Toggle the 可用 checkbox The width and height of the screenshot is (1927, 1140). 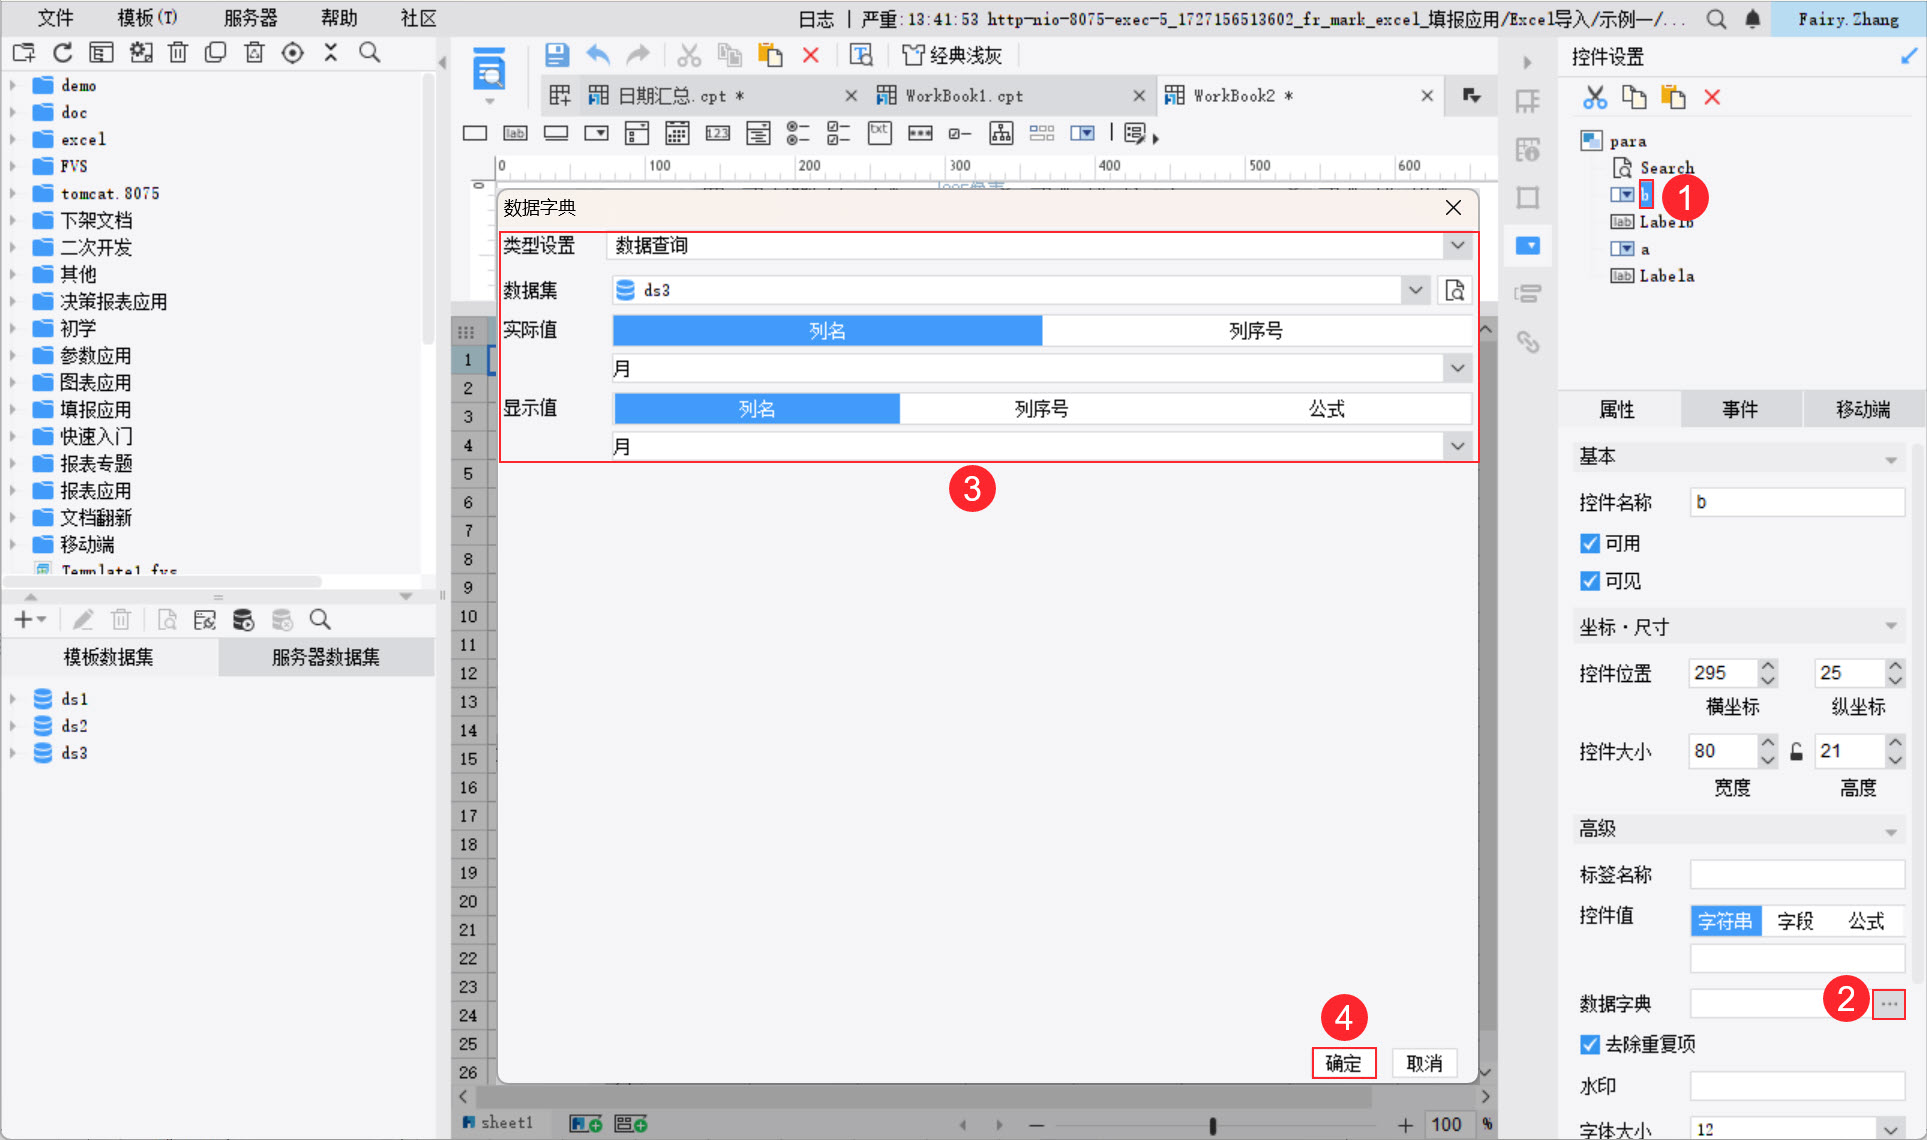(1590, 543)
